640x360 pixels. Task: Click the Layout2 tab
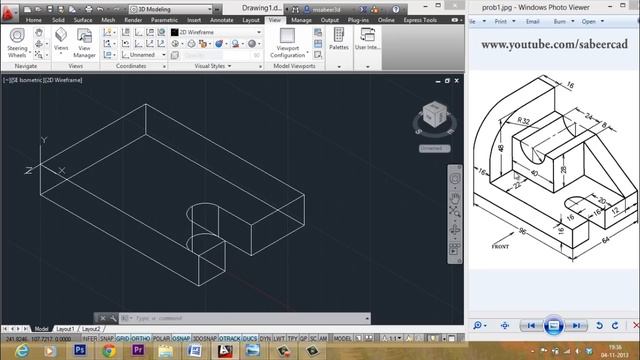[91, 329]
